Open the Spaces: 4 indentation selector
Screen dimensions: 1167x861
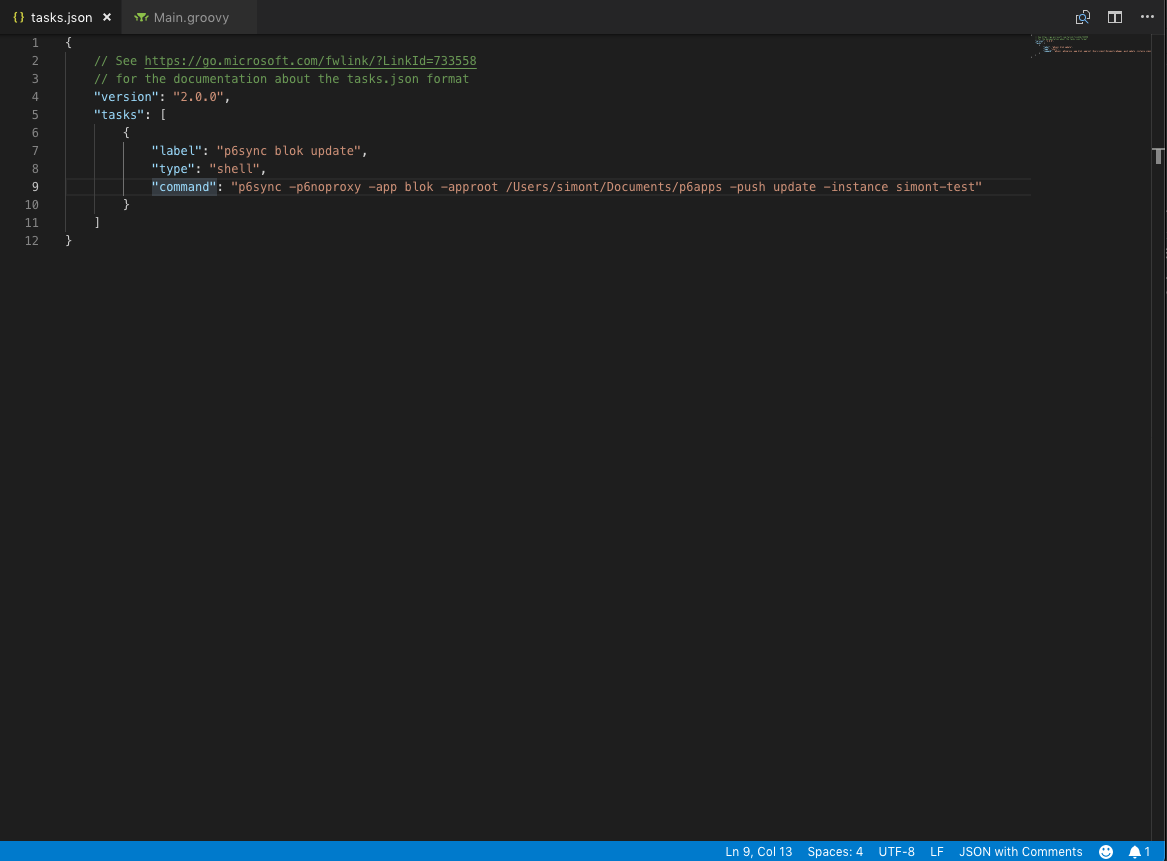835,852
